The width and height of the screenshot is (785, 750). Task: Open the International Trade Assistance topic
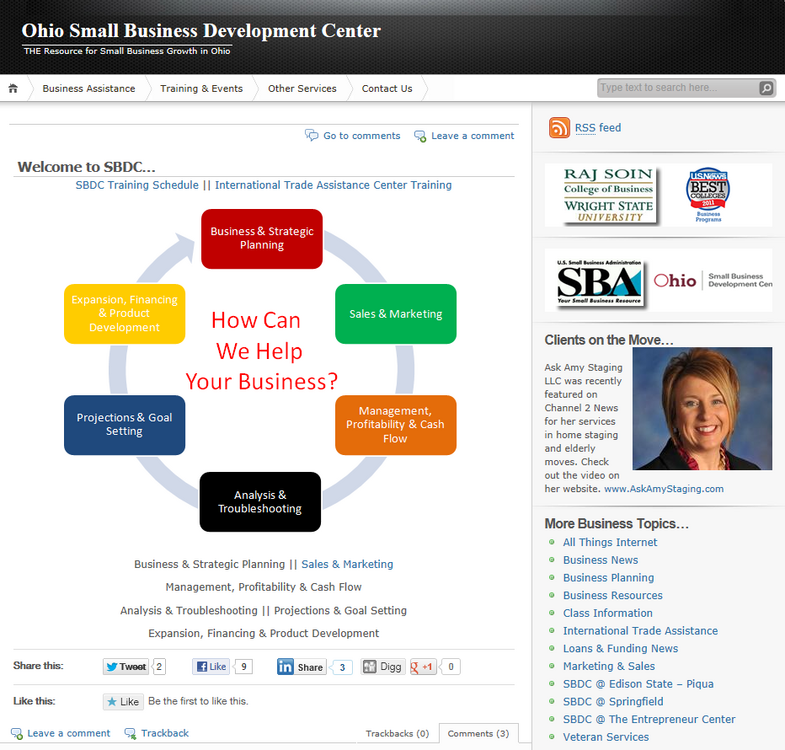click(x=640, y=631)
